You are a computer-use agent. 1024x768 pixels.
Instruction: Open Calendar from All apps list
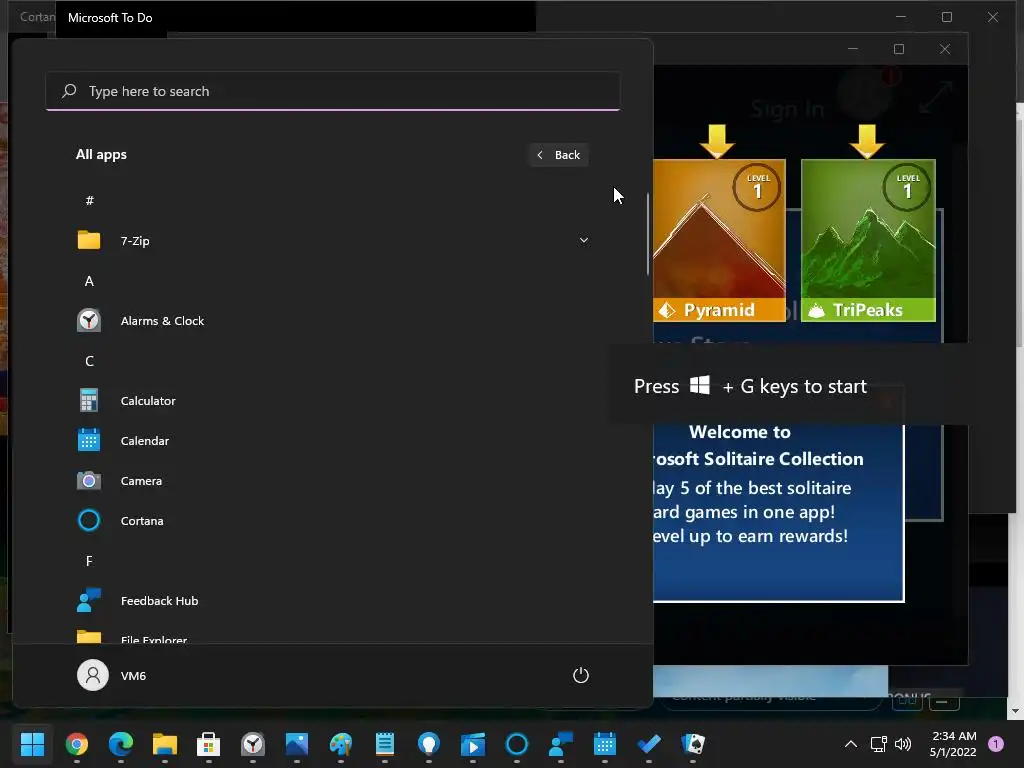(x=332, y=441)
